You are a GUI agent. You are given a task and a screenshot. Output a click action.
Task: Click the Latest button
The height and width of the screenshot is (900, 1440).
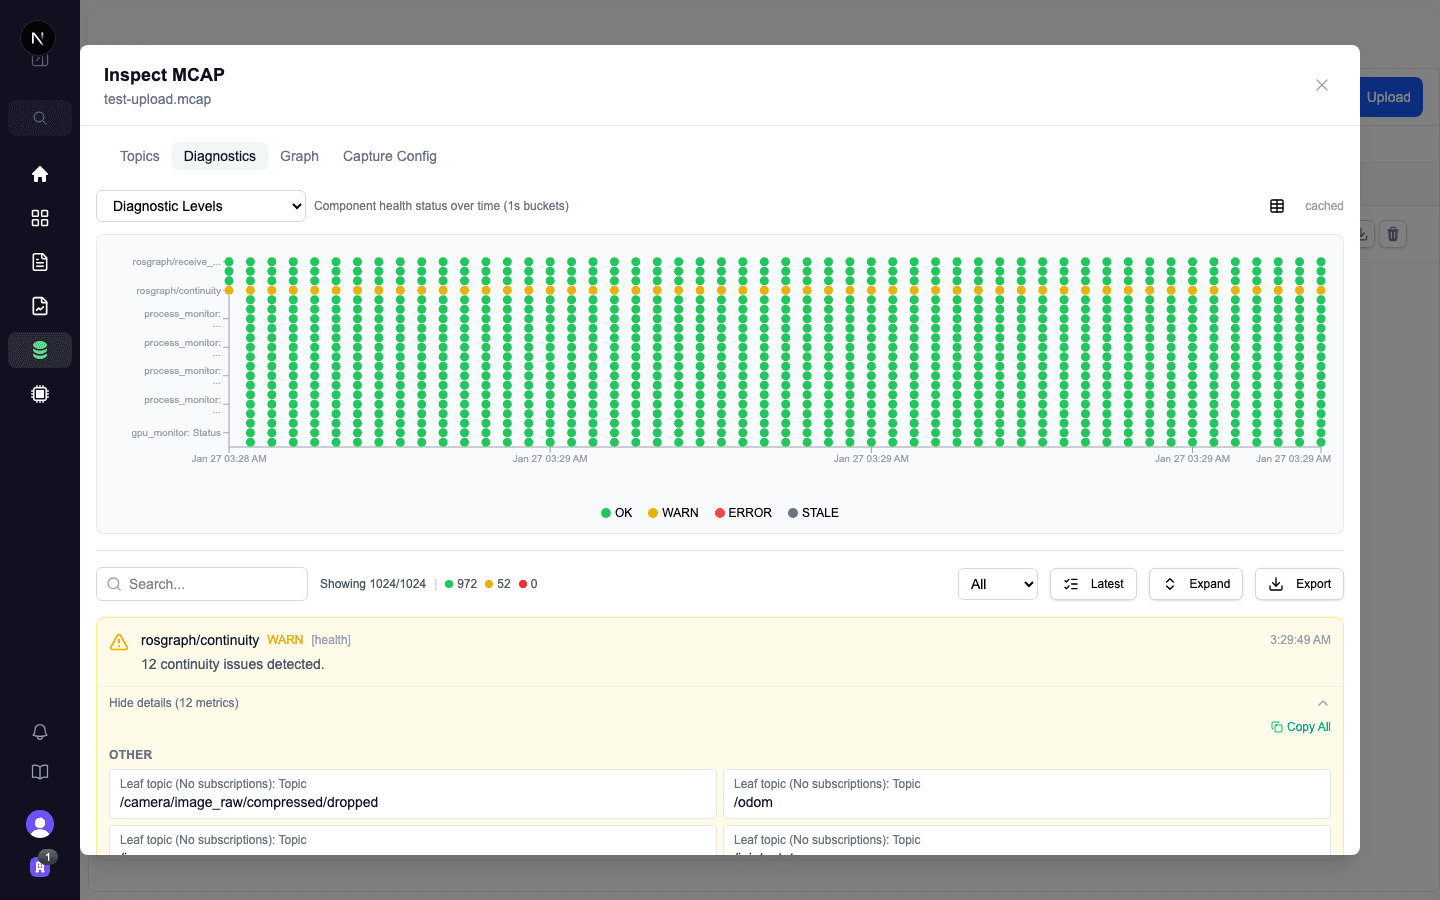[x=1093, y=584]
